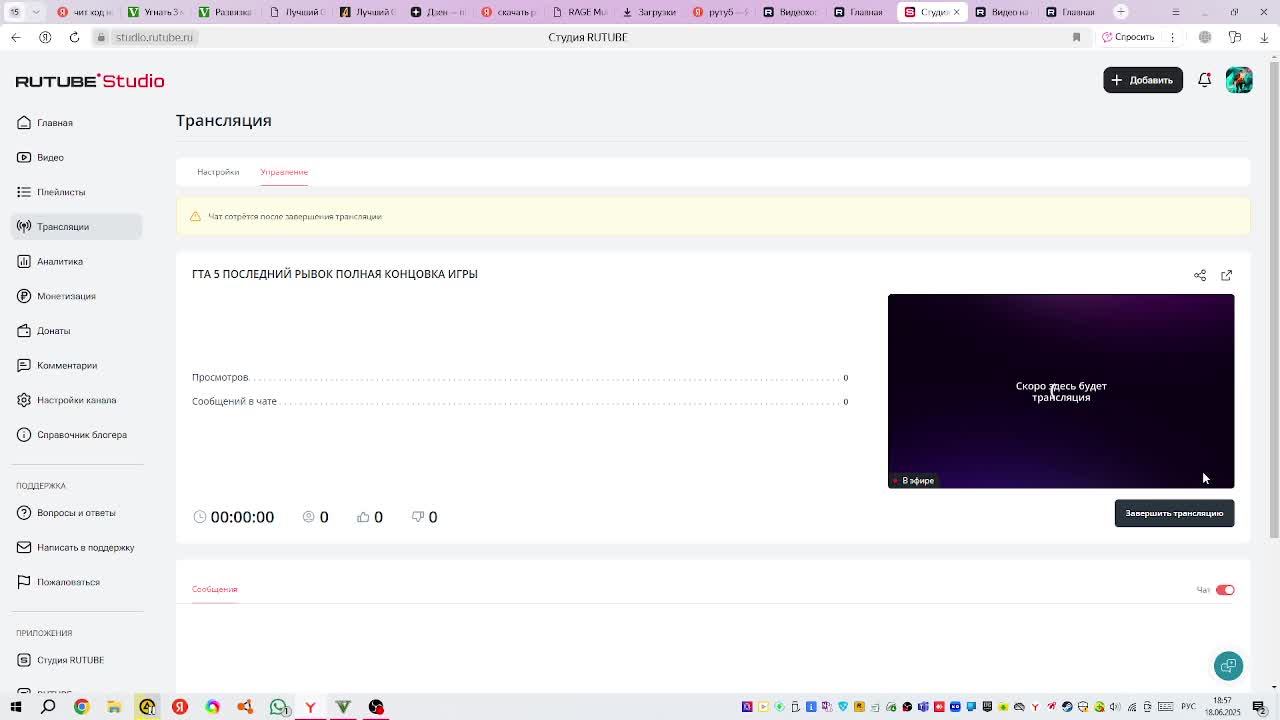This screenshot has height=720, width=1280.
Task: Click the Добавить button
Action: [1143, 80]
